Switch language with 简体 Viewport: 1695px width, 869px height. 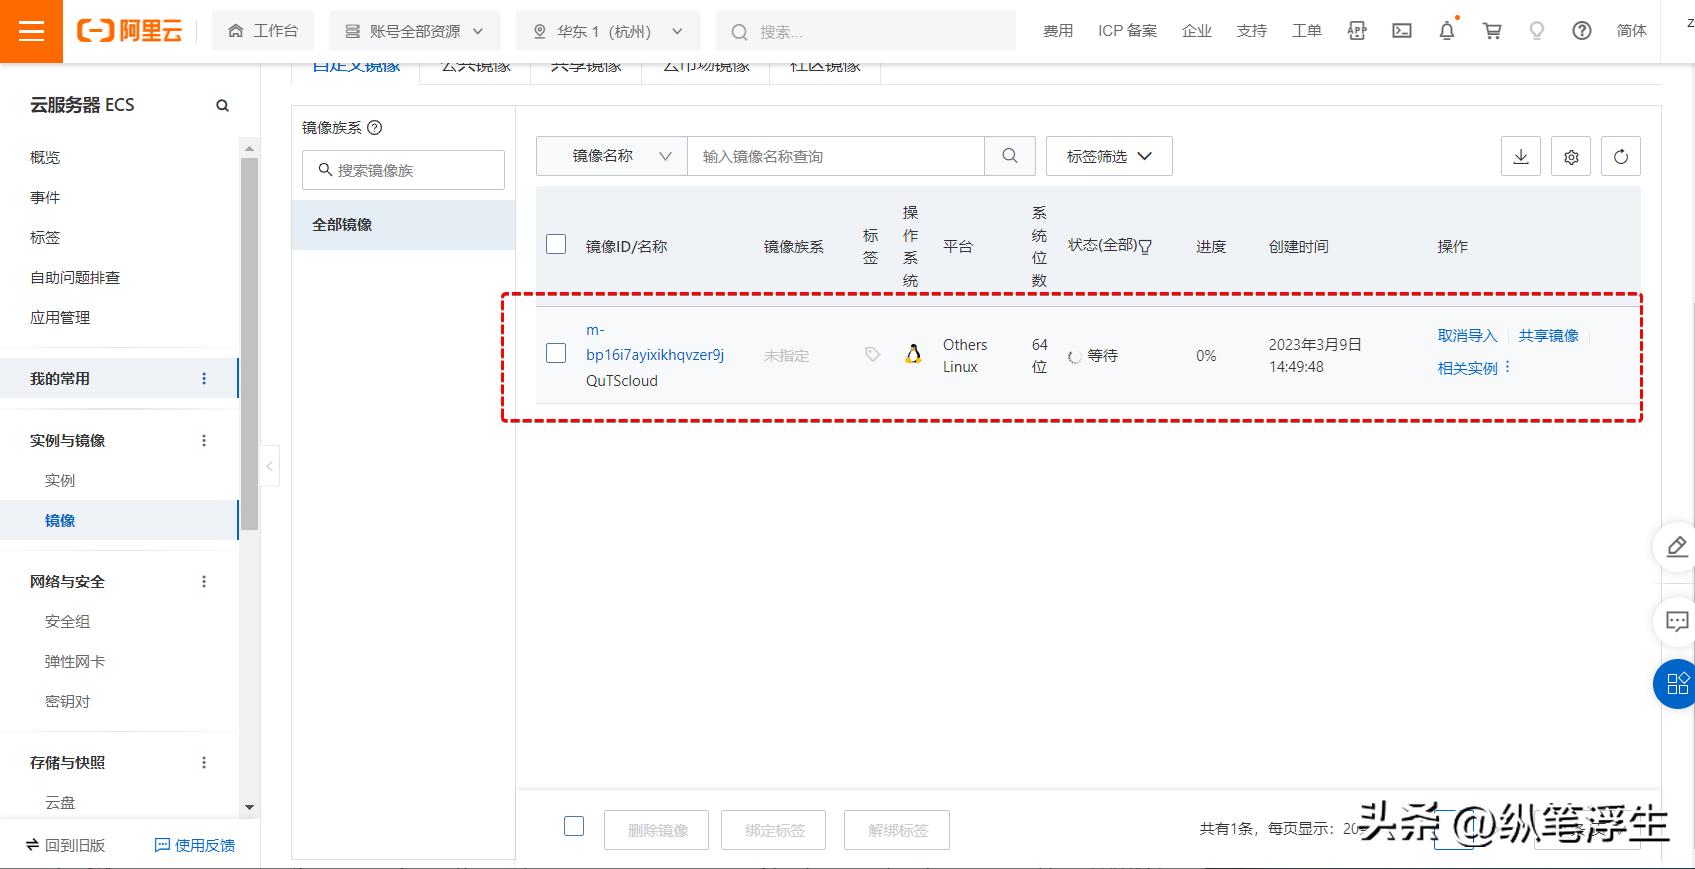point(1632,31)
